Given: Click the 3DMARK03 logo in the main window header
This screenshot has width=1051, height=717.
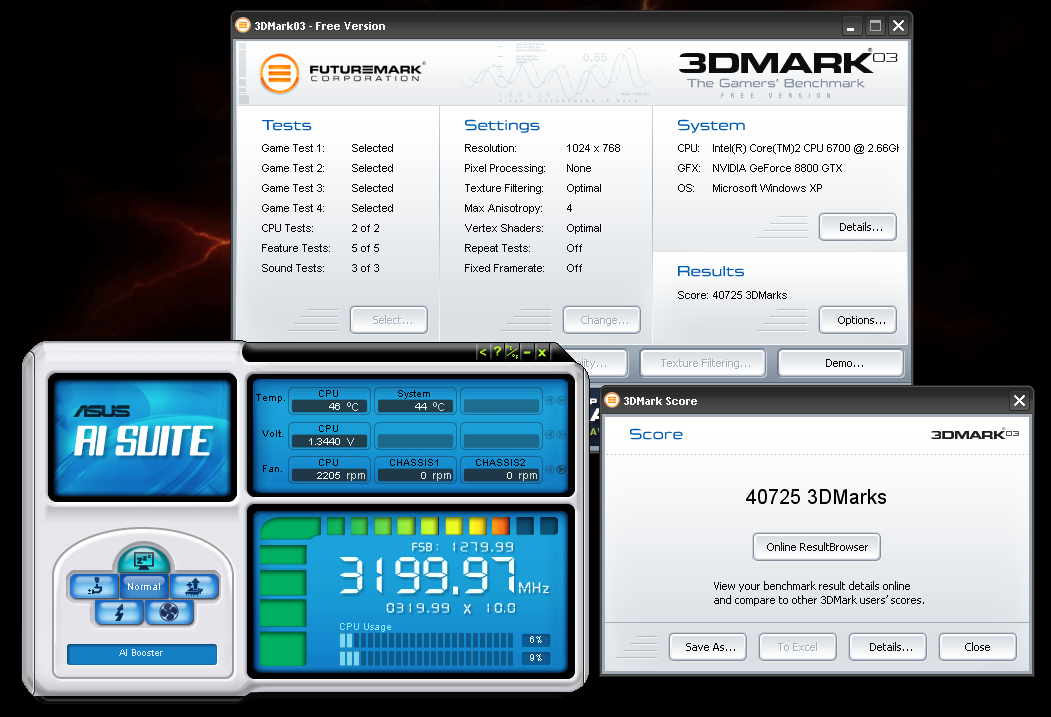Looking at the screenshot, I should click(788, 73).
